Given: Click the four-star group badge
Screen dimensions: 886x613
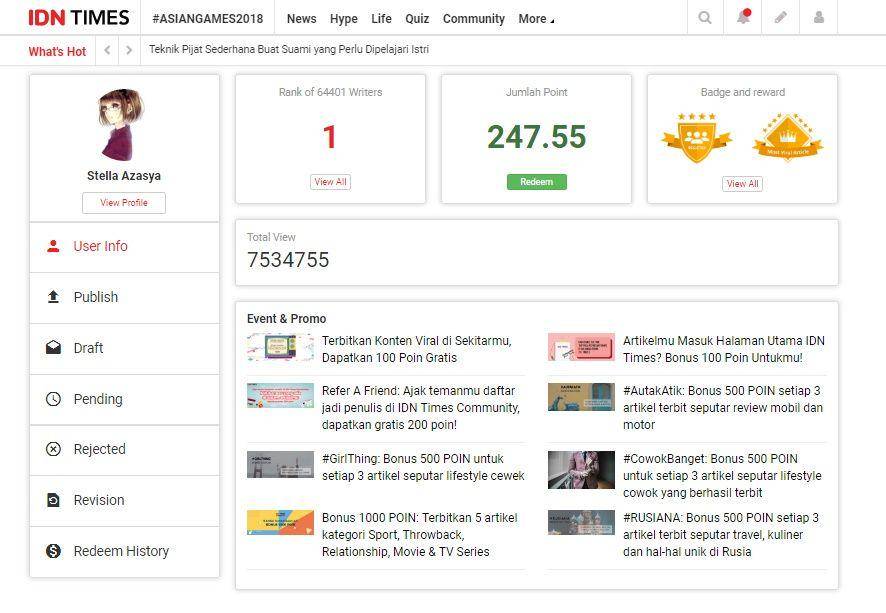Looking at the screenshot, I should tap(697, 137).
